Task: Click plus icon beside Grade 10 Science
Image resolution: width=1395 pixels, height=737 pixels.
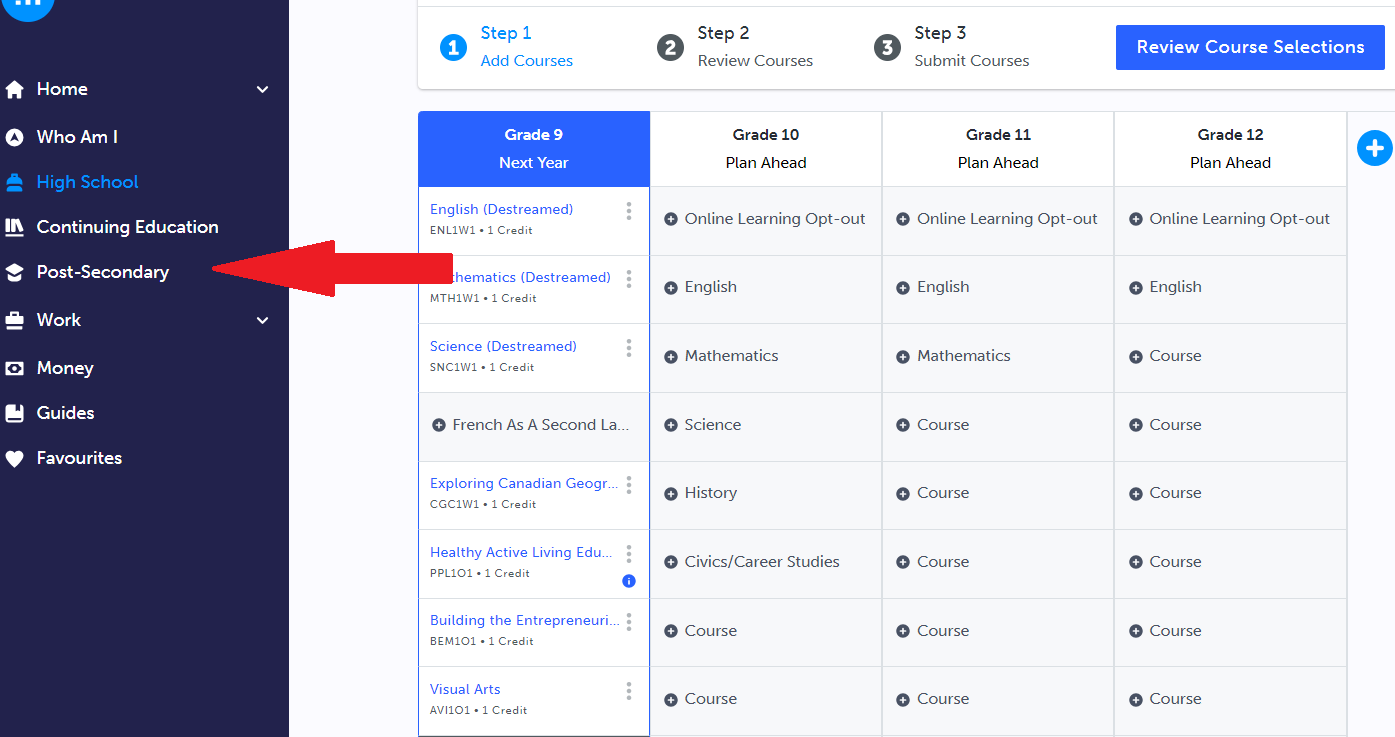Action: coord(671,425)
